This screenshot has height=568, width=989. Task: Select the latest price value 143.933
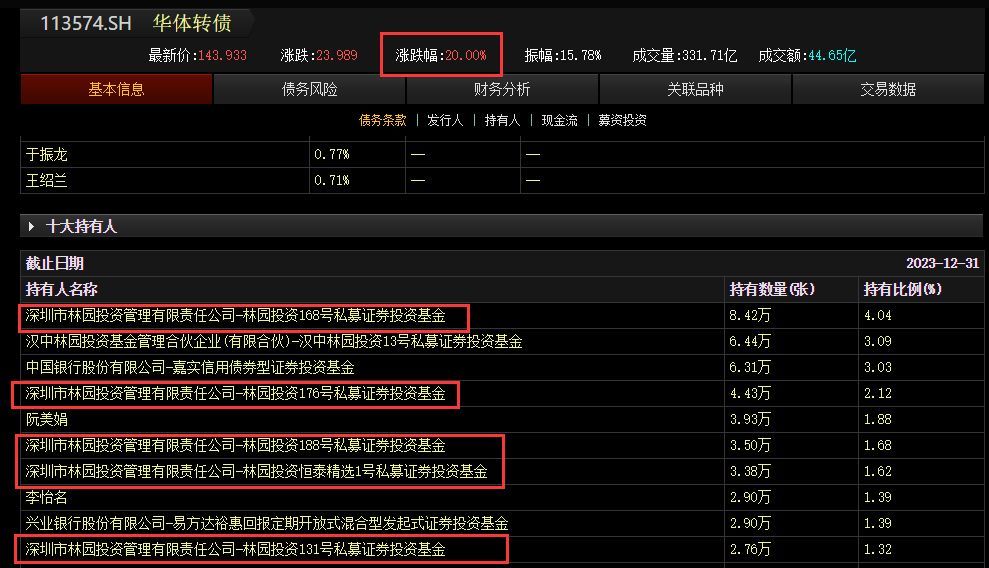[x=222, y=55]
